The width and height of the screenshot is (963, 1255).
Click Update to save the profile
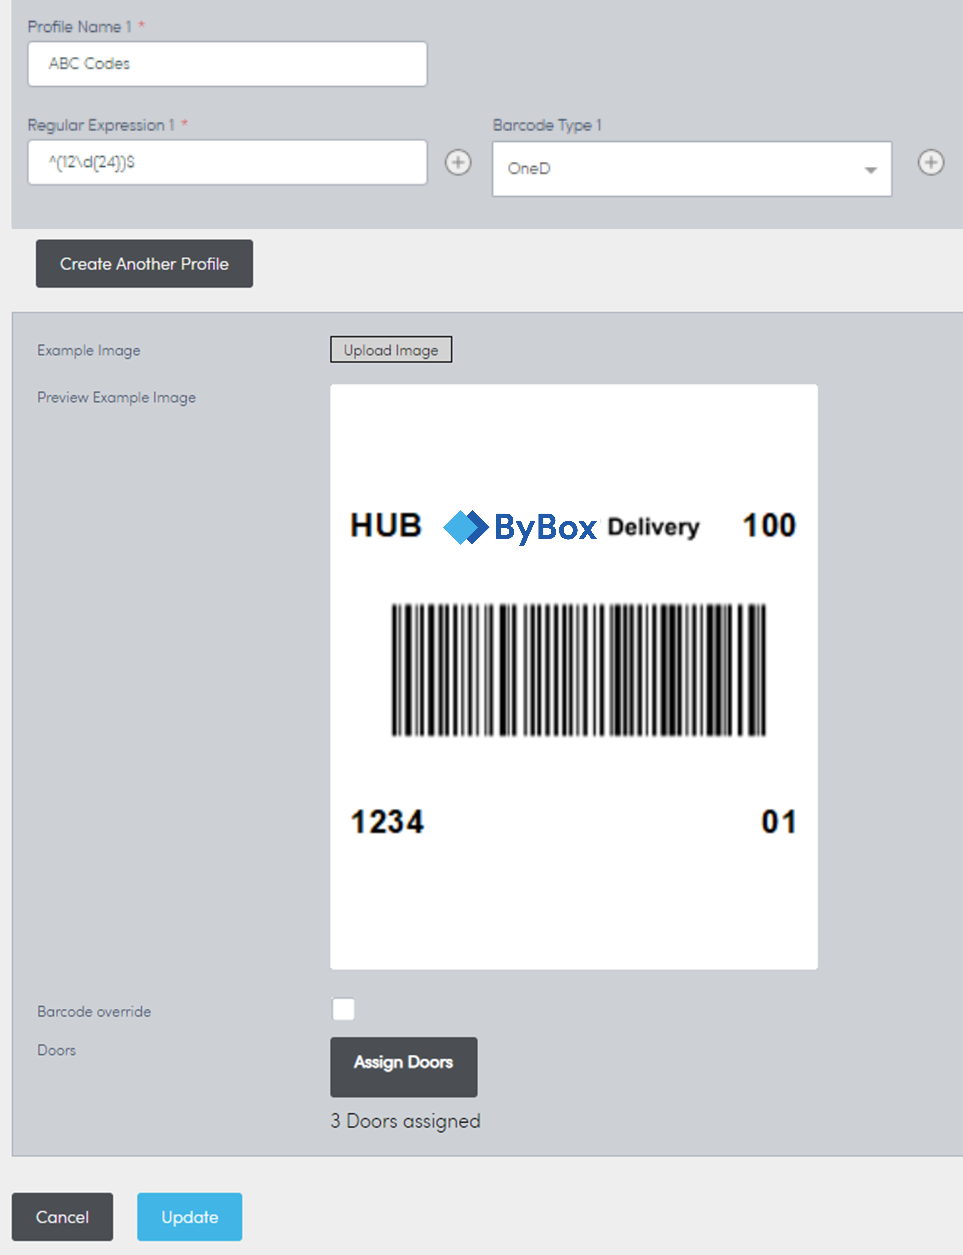click(189, 1217)
